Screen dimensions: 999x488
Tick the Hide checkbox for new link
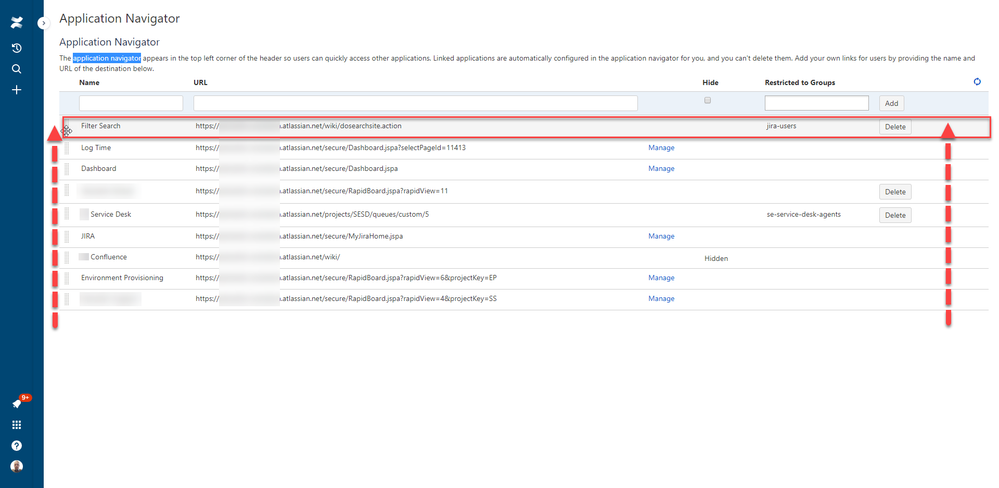click(707, 101)
